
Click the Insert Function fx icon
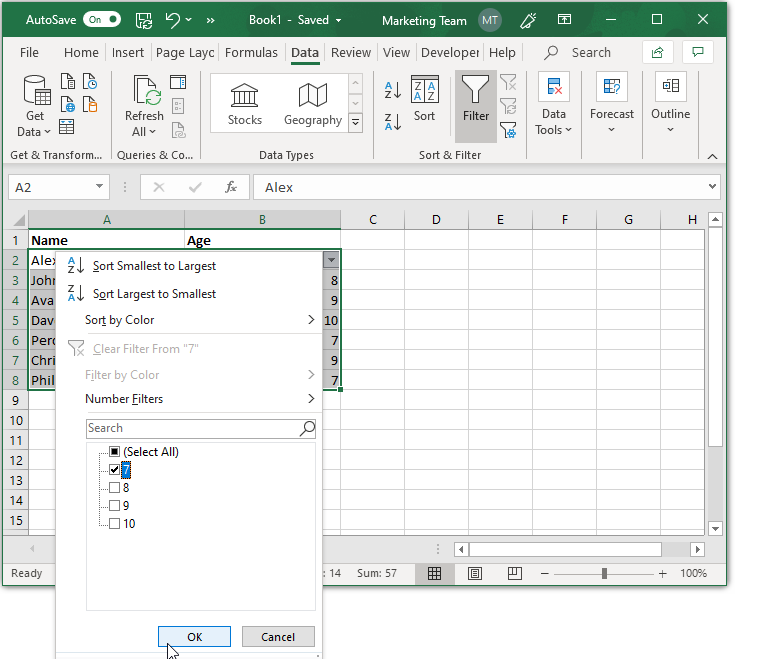point(231,187)
